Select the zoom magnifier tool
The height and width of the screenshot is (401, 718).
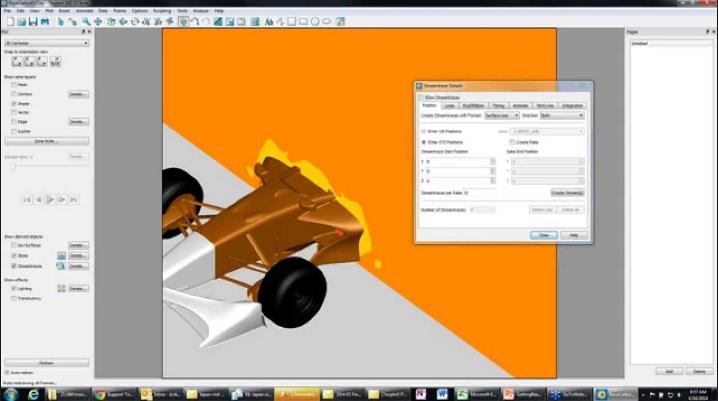(87, 21)
